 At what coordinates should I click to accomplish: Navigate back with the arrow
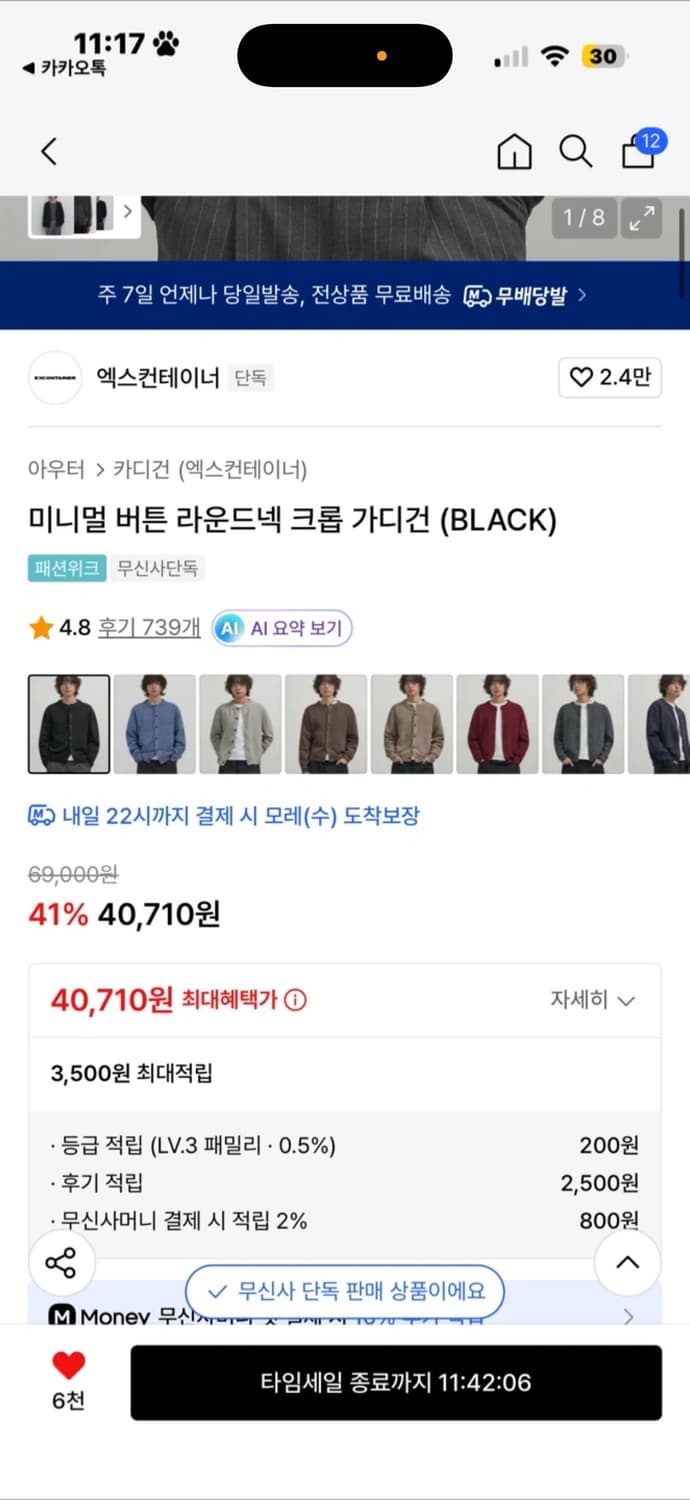coord(48,151)
